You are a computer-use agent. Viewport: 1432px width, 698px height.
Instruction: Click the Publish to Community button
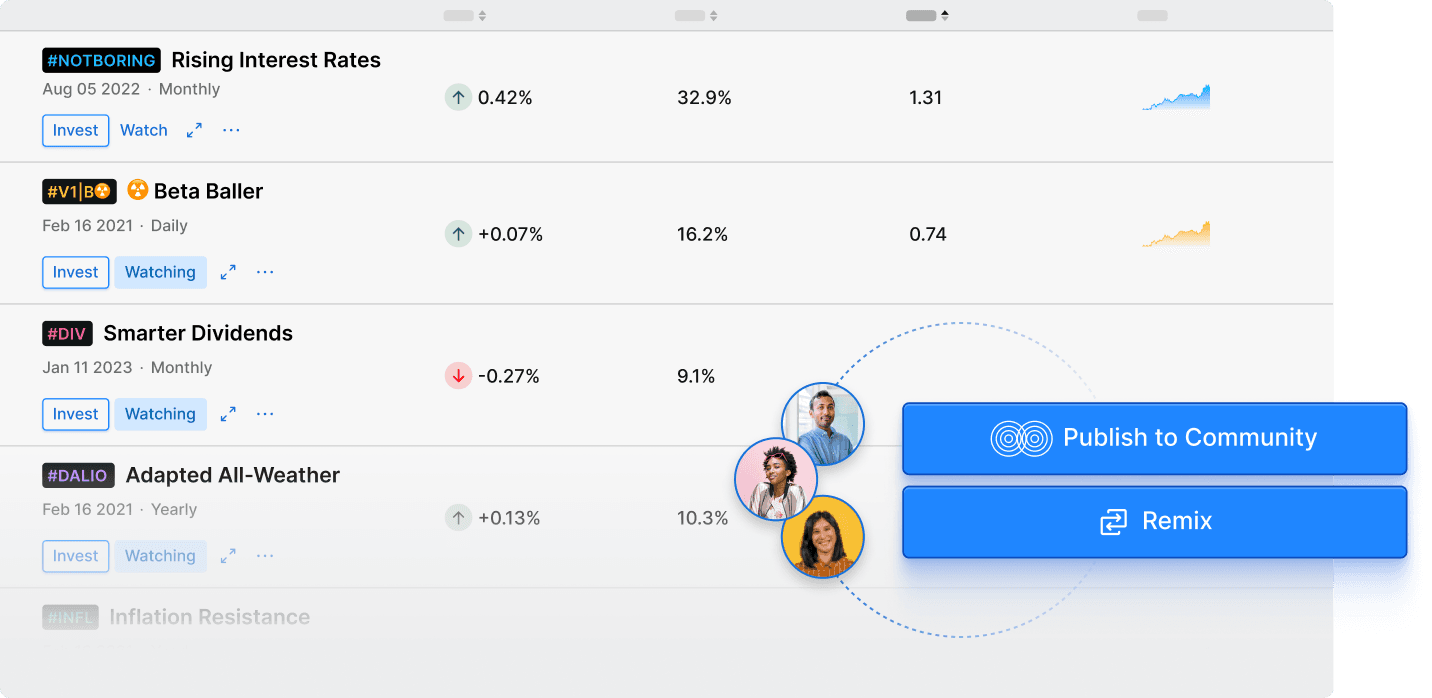coord(1154,438)
